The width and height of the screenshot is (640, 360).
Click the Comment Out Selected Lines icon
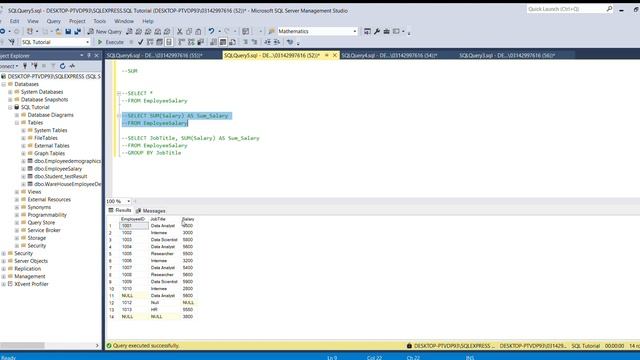click(245, 42)
